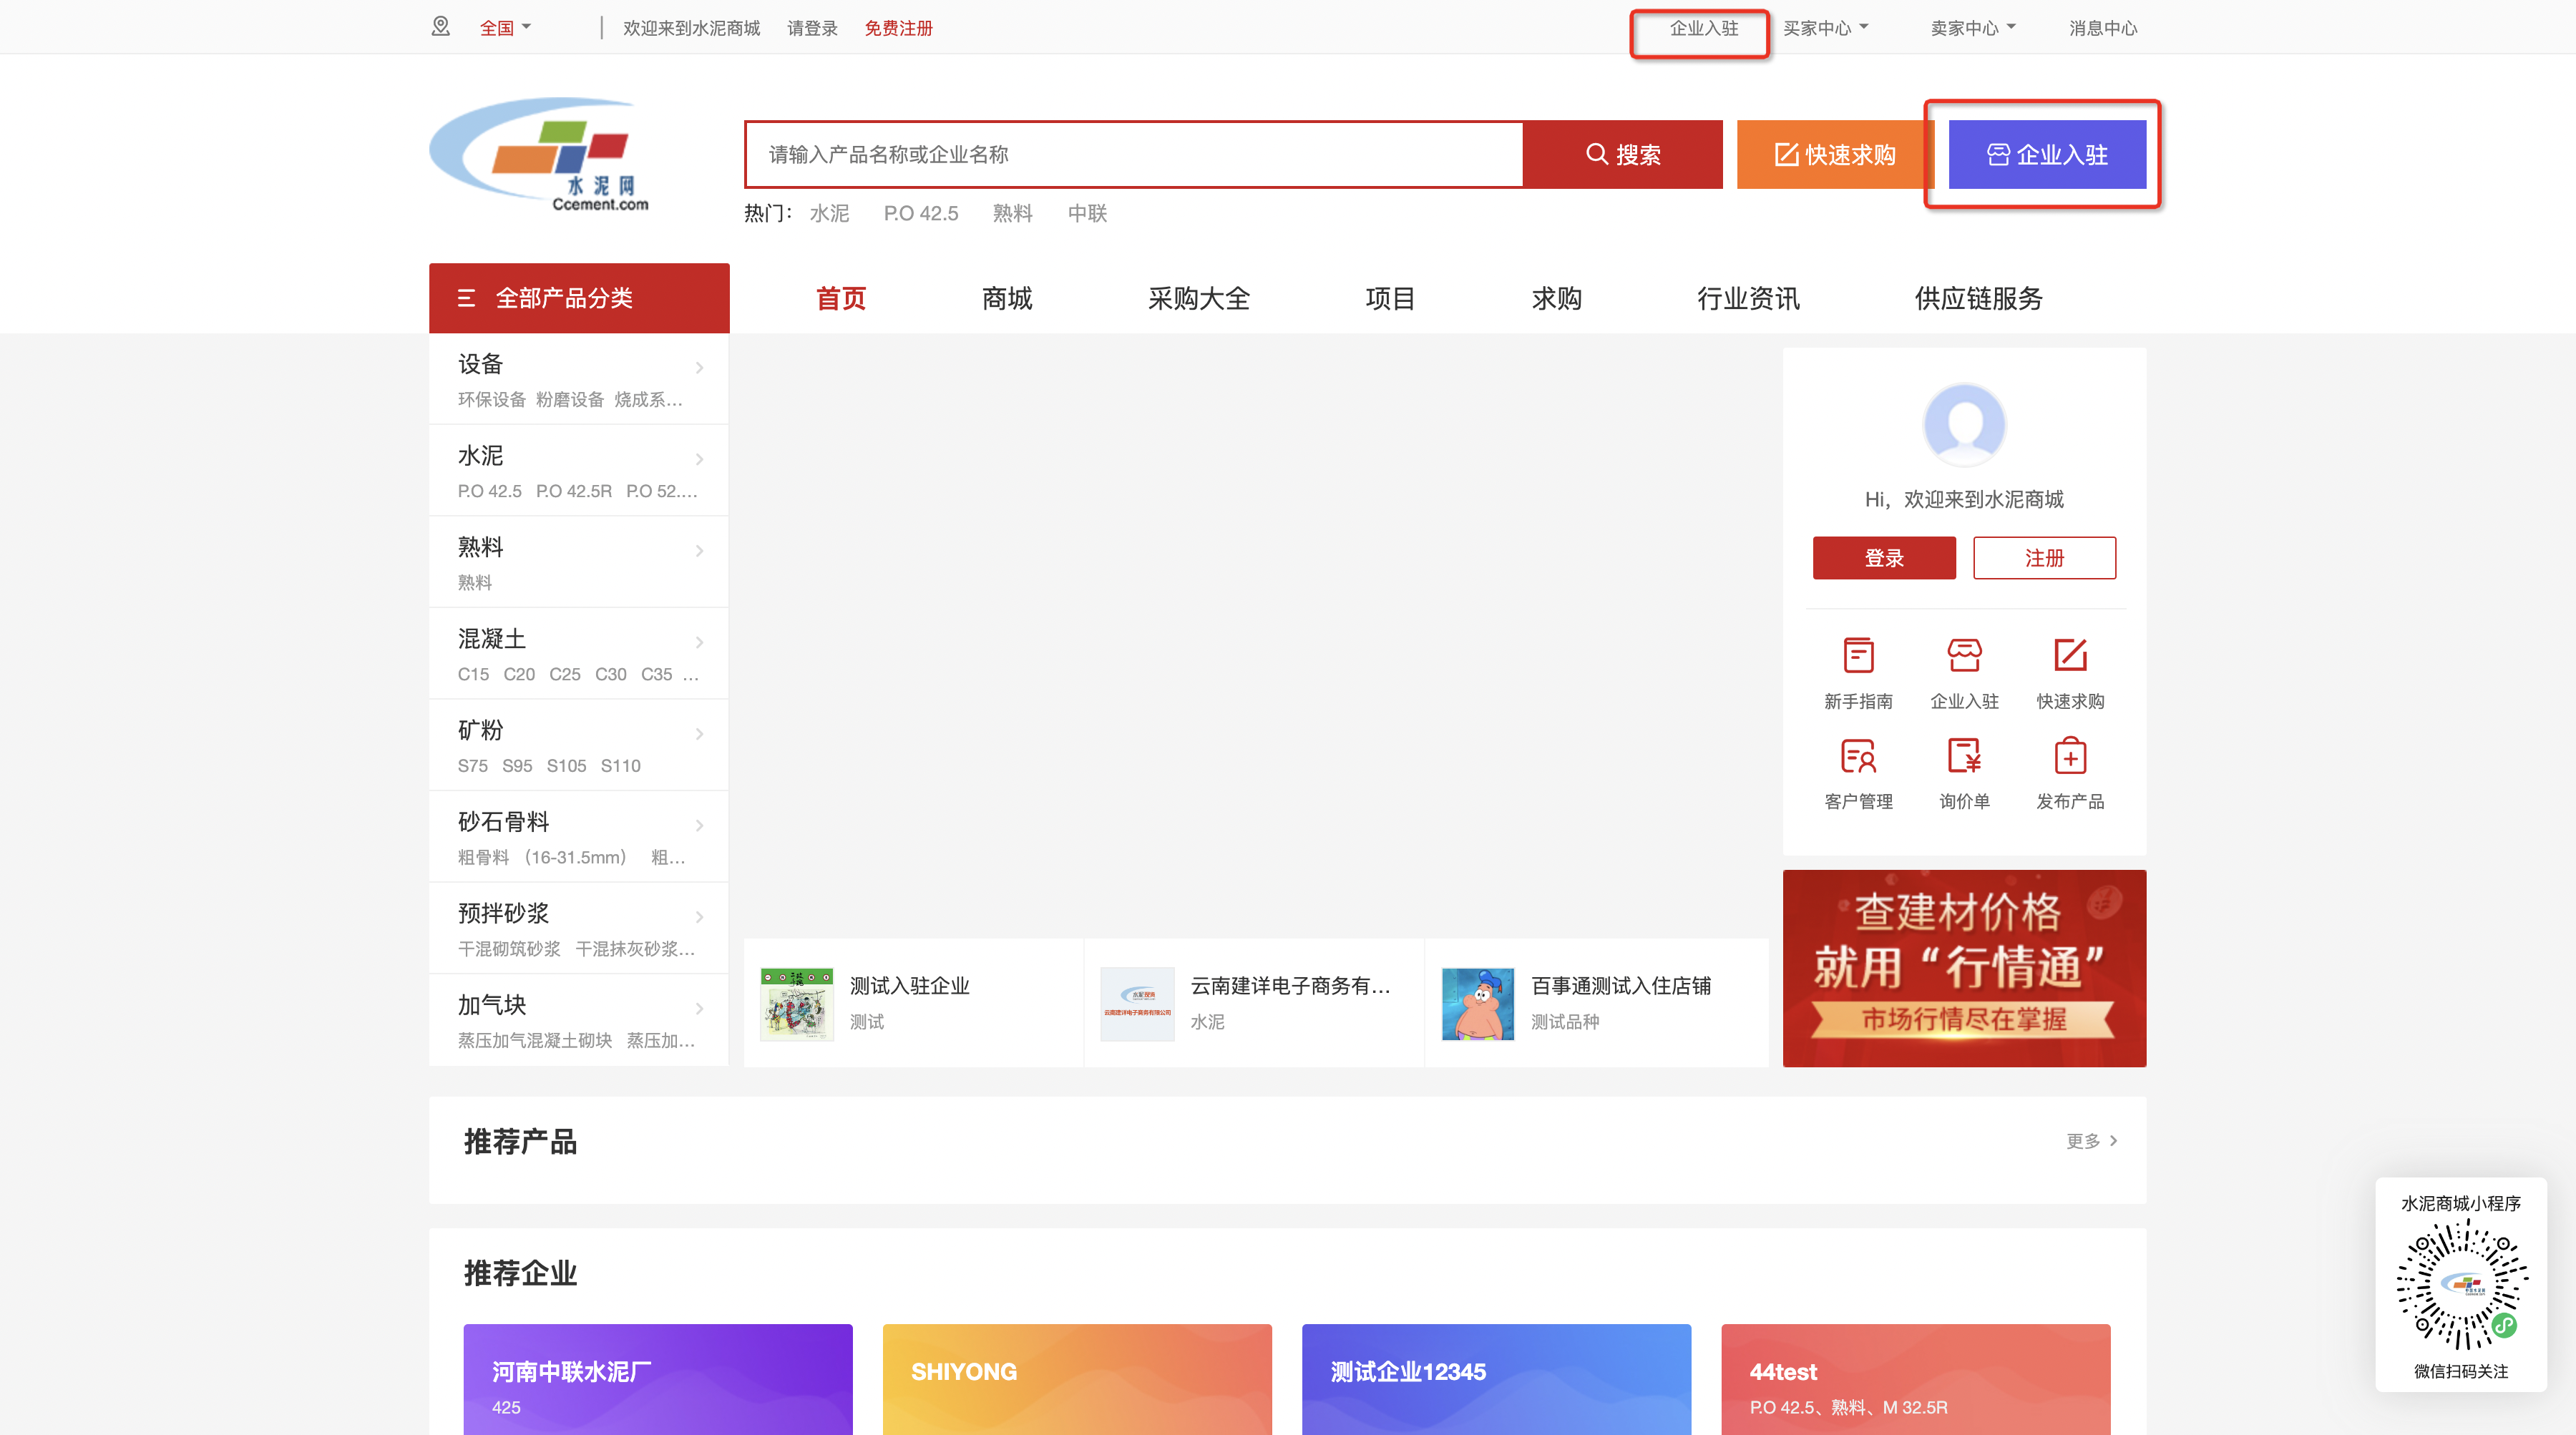Click the 免费注册 link in top bar

pyautogui.click(x=898, y=28)
